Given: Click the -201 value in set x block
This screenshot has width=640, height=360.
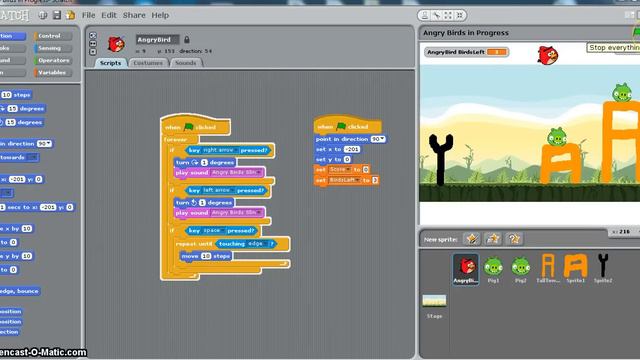Looking at the screenshot, I should [351, 149].
